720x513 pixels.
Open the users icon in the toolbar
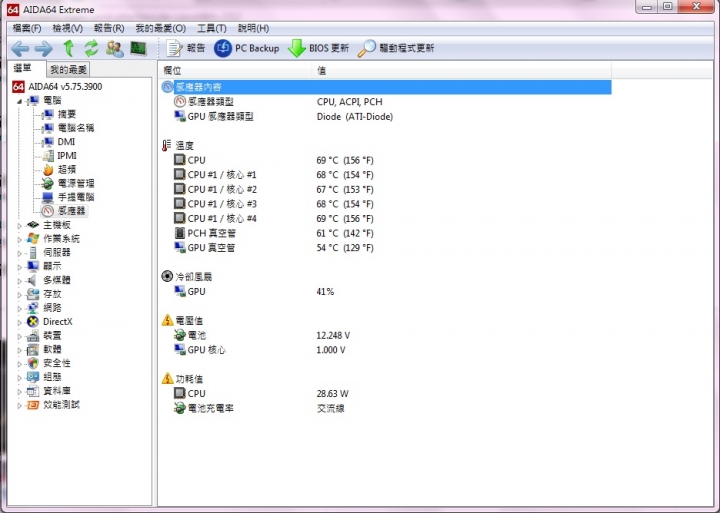click(x=114, y=48)
